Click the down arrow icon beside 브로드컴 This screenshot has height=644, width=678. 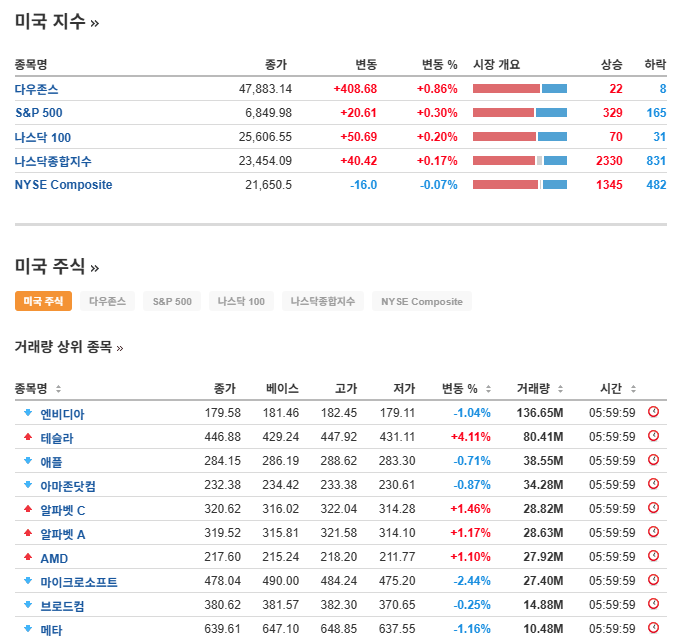click(x=28, y=605)
